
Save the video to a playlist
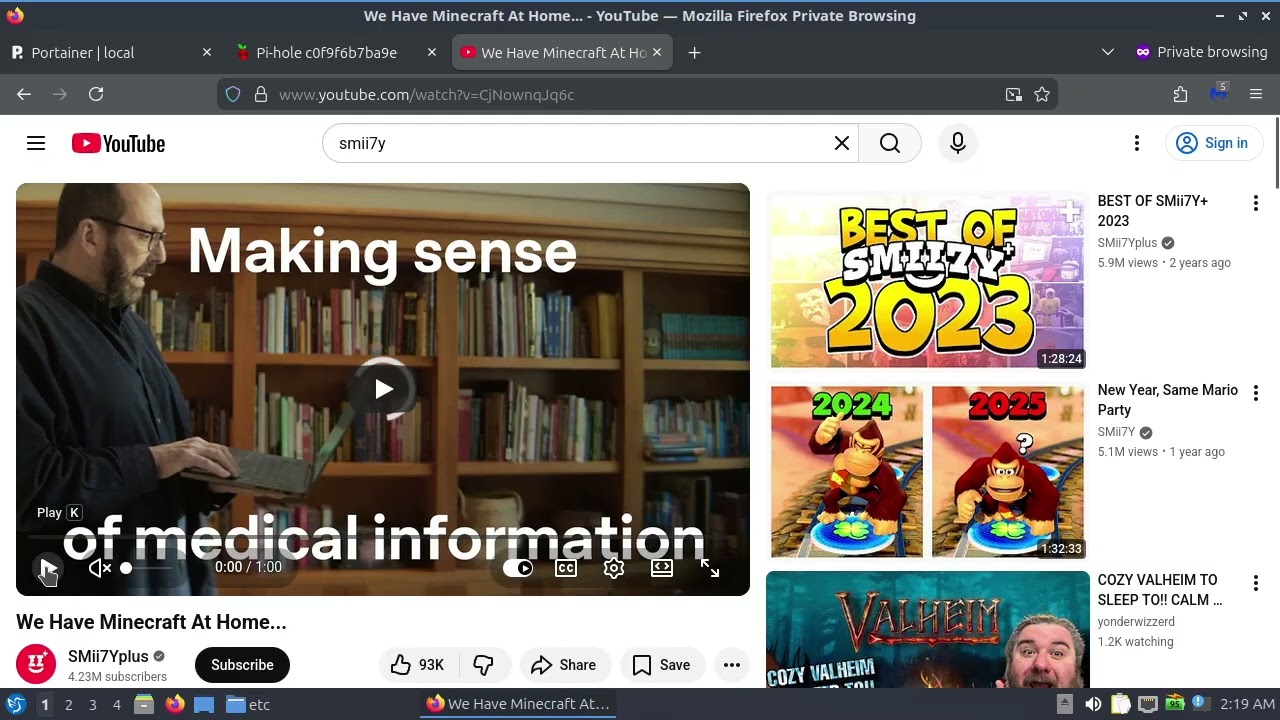click(661, 665)
